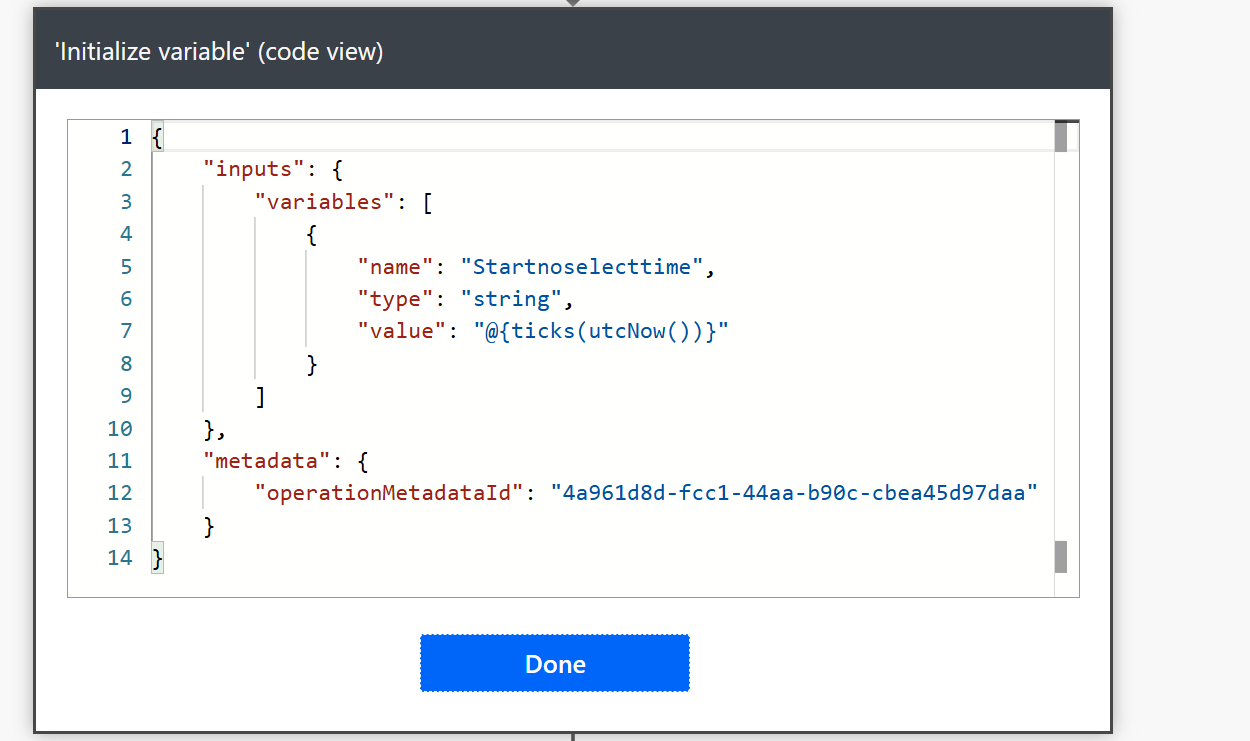Screen dimensions: 1250x741
Task: Click the lower scrollbar marker in the editor
Action: click(x=1061, y=557)
